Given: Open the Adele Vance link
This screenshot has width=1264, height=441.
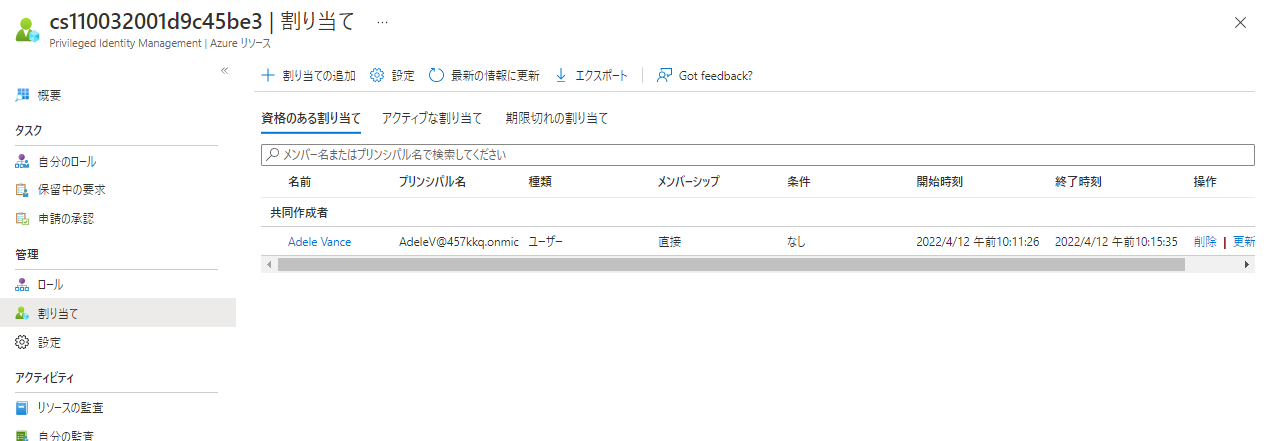Looking at the screenshot, I should 320,241.
